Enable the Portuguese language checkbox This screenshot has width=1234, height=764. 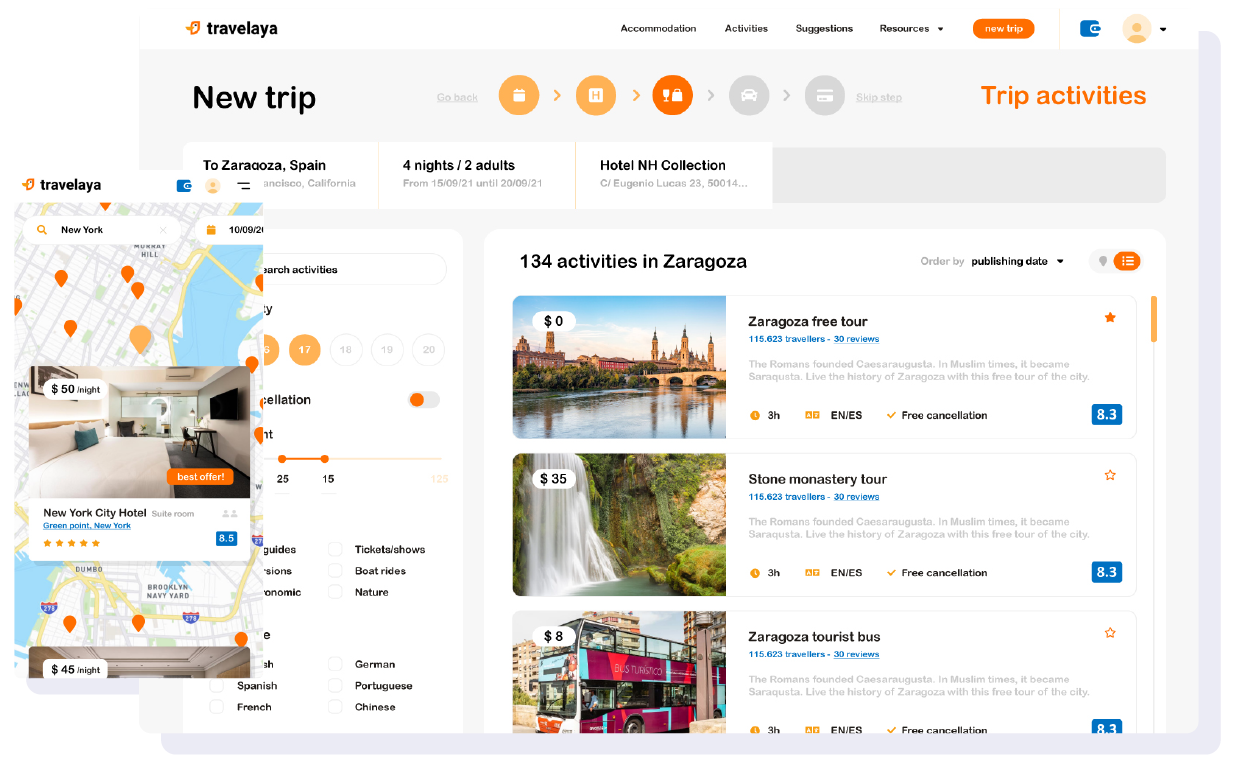(x=336, y=686)
